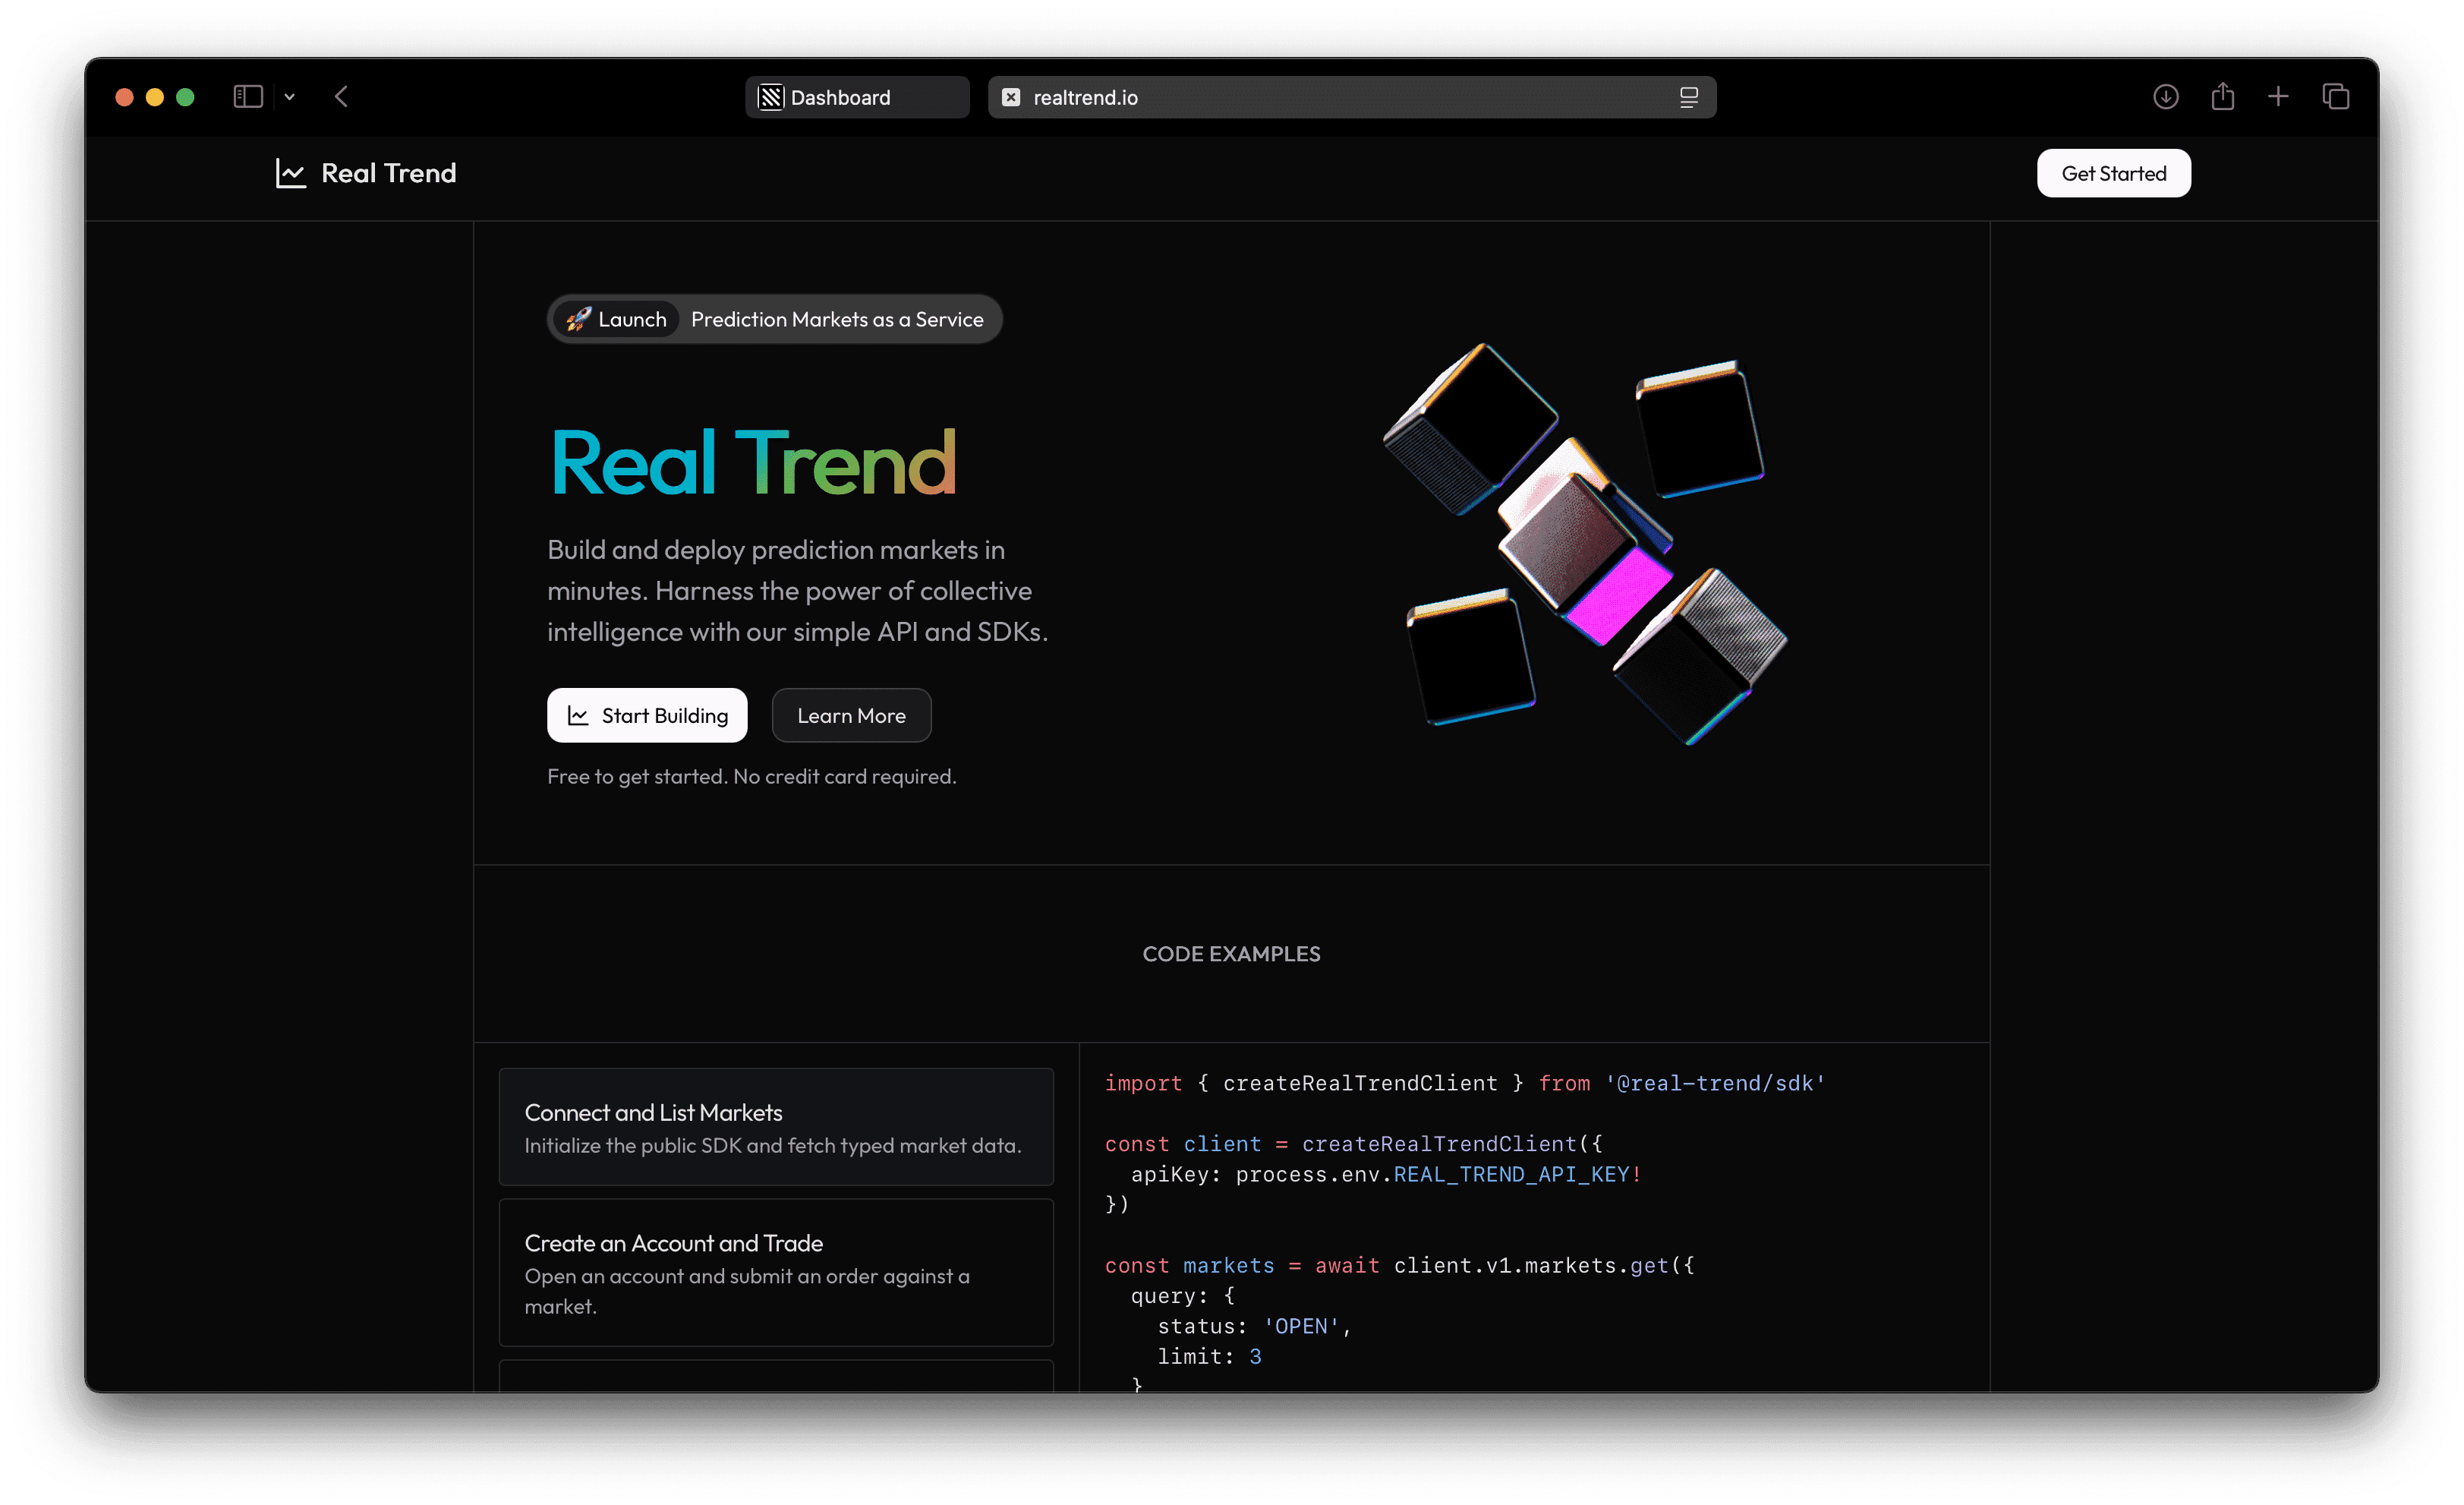Image resolution: width=2464 pixels, height=1505 pixels.
Task: Click the Get Started button
Action: point(2113,173)
